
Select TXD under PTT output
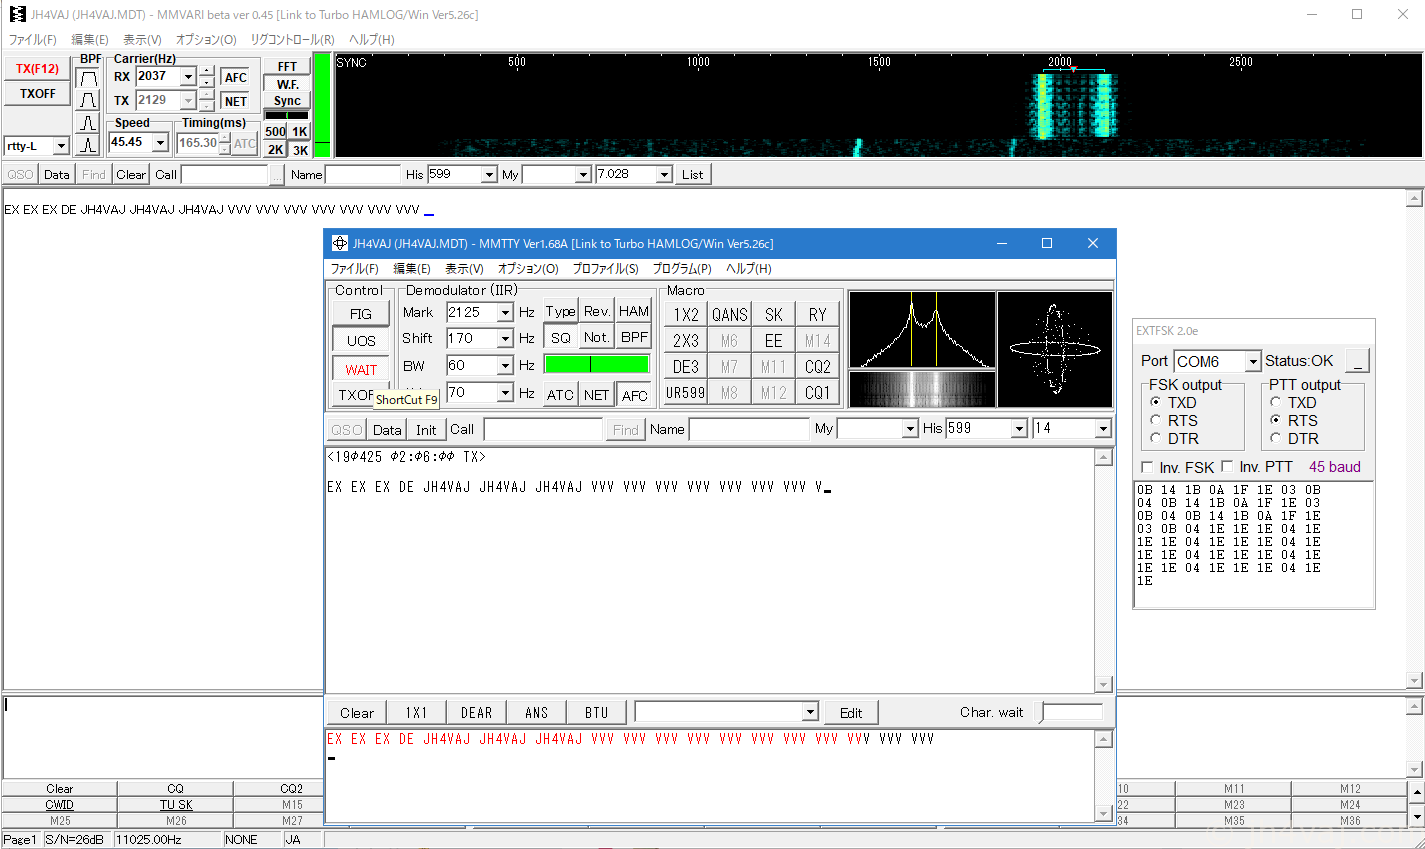coord(1294,403)
